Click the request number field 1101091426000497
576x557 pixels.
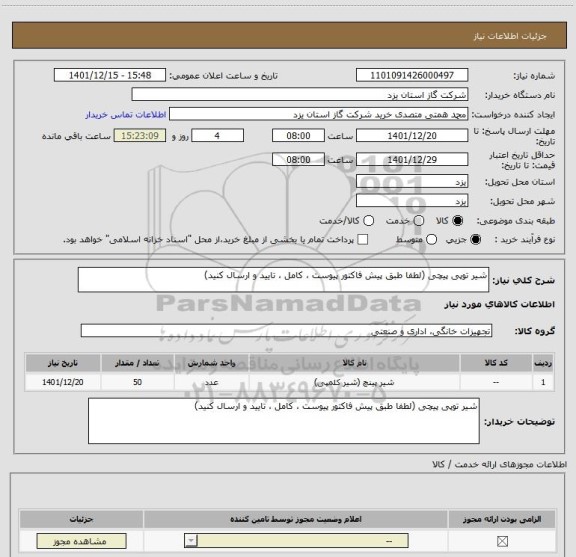(412, 75)
